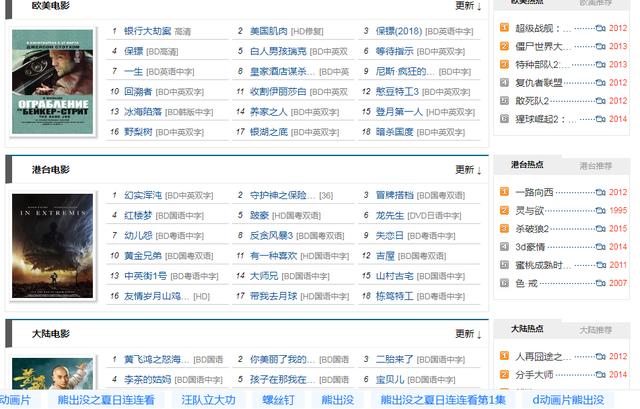This screenshot has width=640, height=409.
Task: Click the camera icon beside 3d豪情
Action: [600, 247]
